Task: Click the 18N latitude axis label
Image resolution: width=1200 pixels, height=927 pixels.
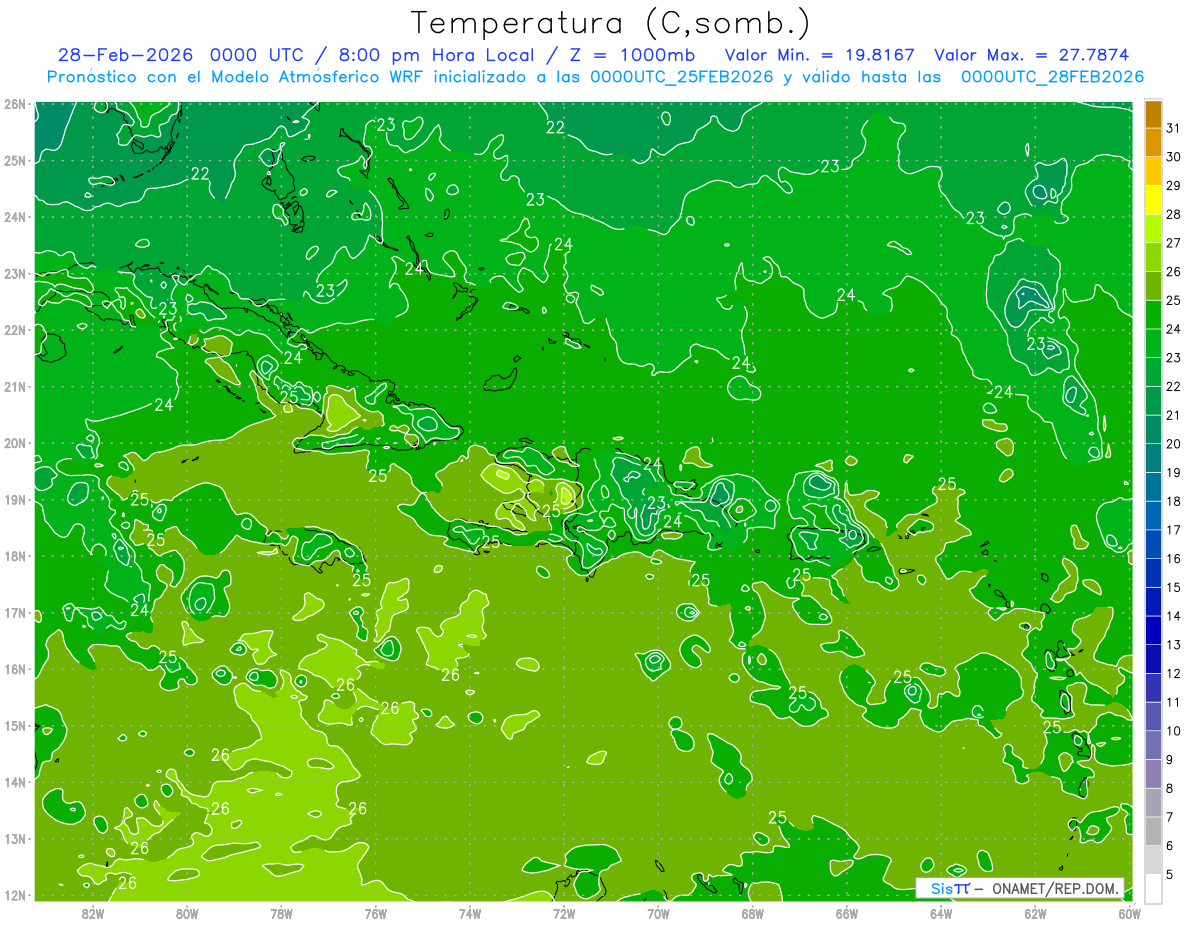Action: pos(15,556)
